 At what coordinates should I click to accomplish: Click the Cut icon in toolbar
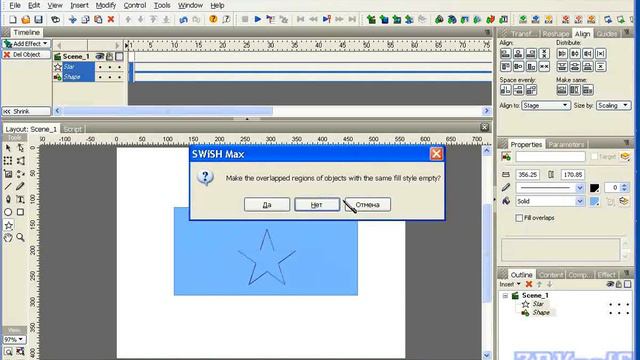73,20
